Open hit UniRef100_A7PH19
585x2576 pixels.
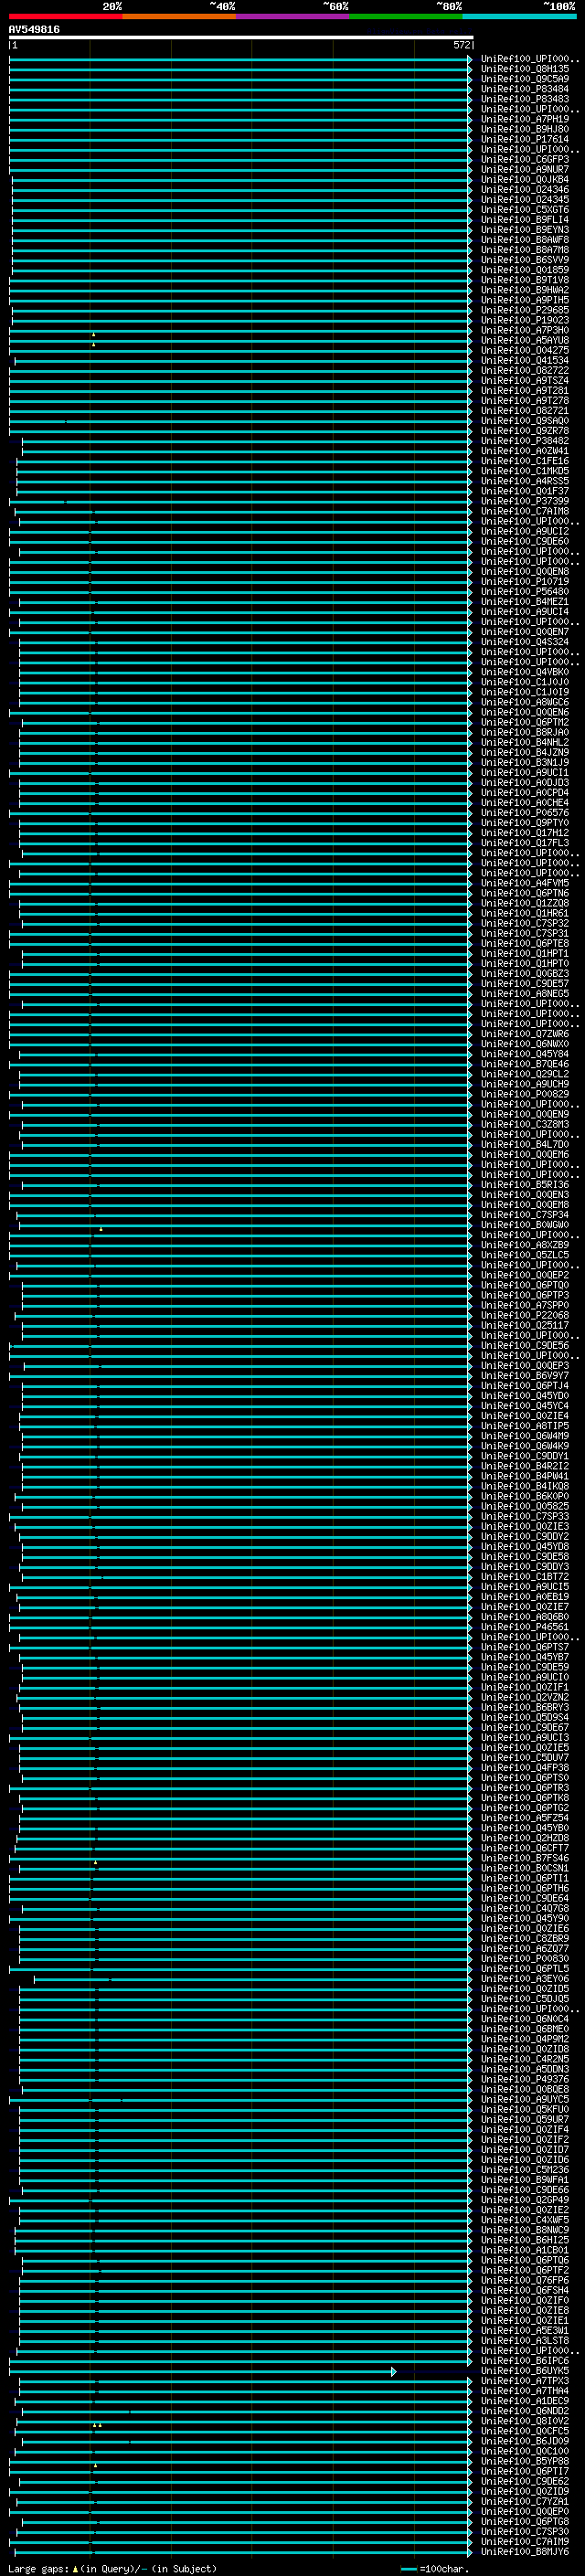pos(525,119)
